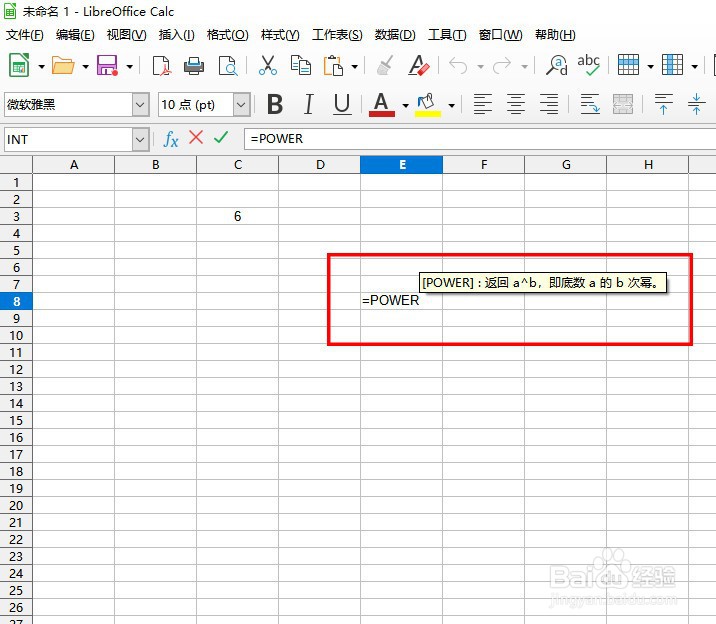Viewport: 716px width, 624px height.
Task: Select column E header
Action: (x=401, y=165)
